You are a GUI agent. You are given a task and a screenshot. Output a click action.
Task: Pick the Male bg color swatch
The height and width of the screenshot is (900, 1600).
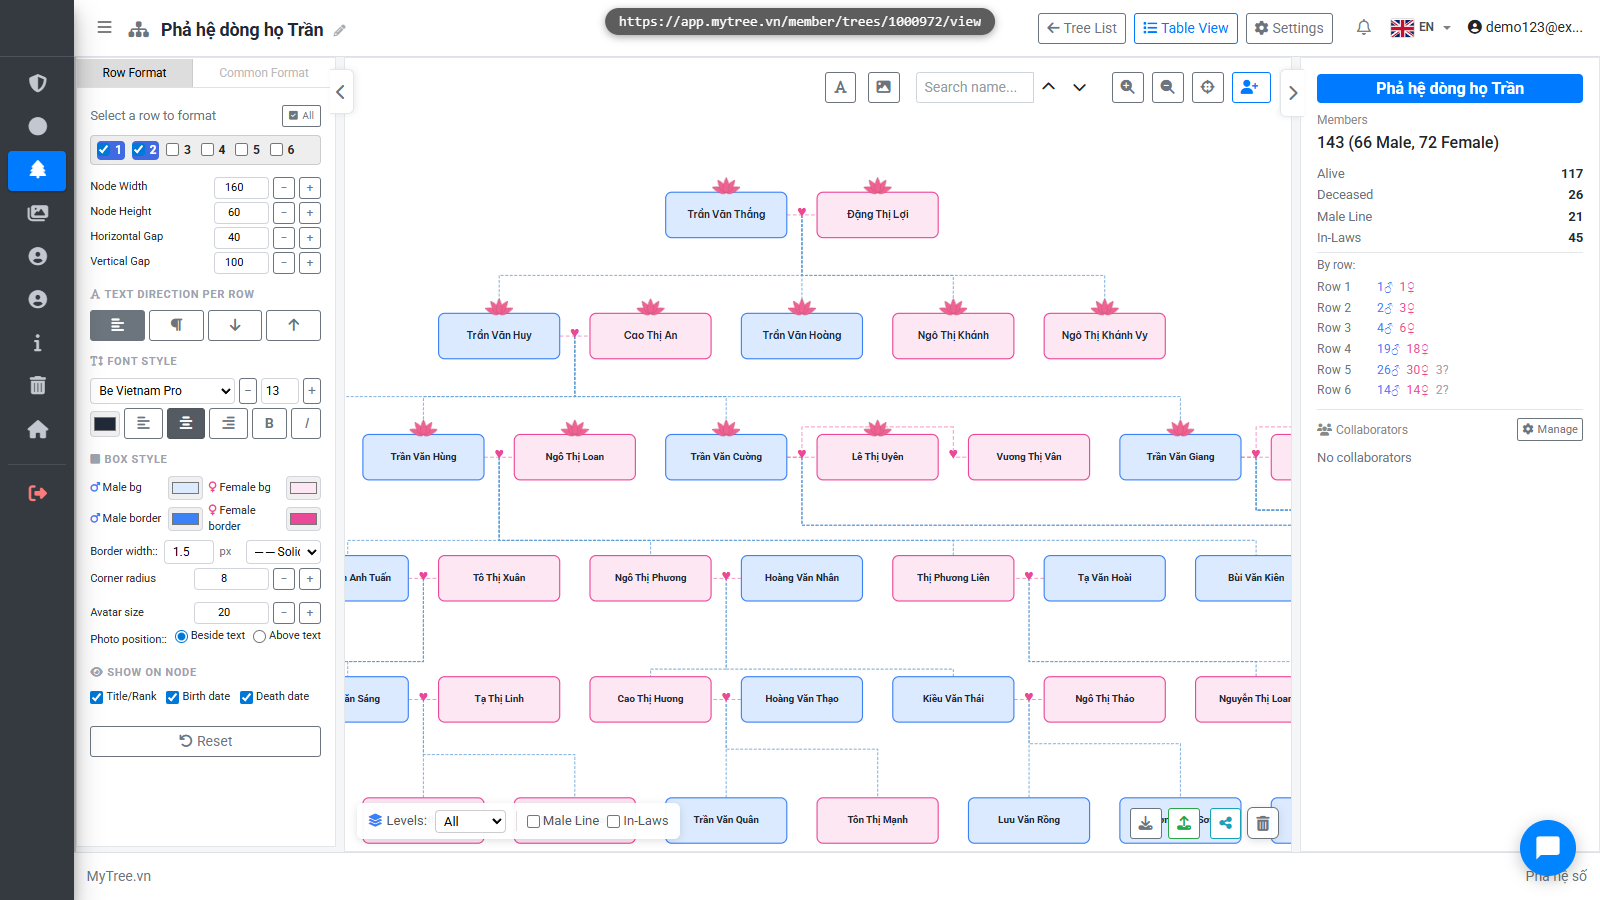[185, 488]
